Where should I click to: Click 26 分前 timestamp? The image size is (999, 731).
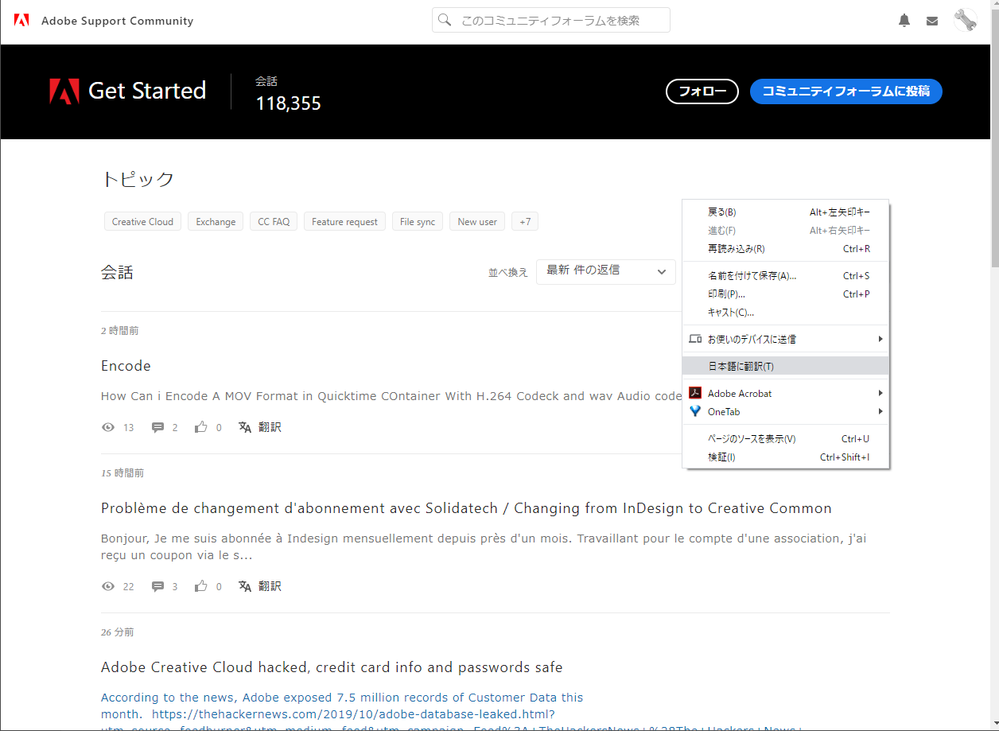[x=117, y=632]
